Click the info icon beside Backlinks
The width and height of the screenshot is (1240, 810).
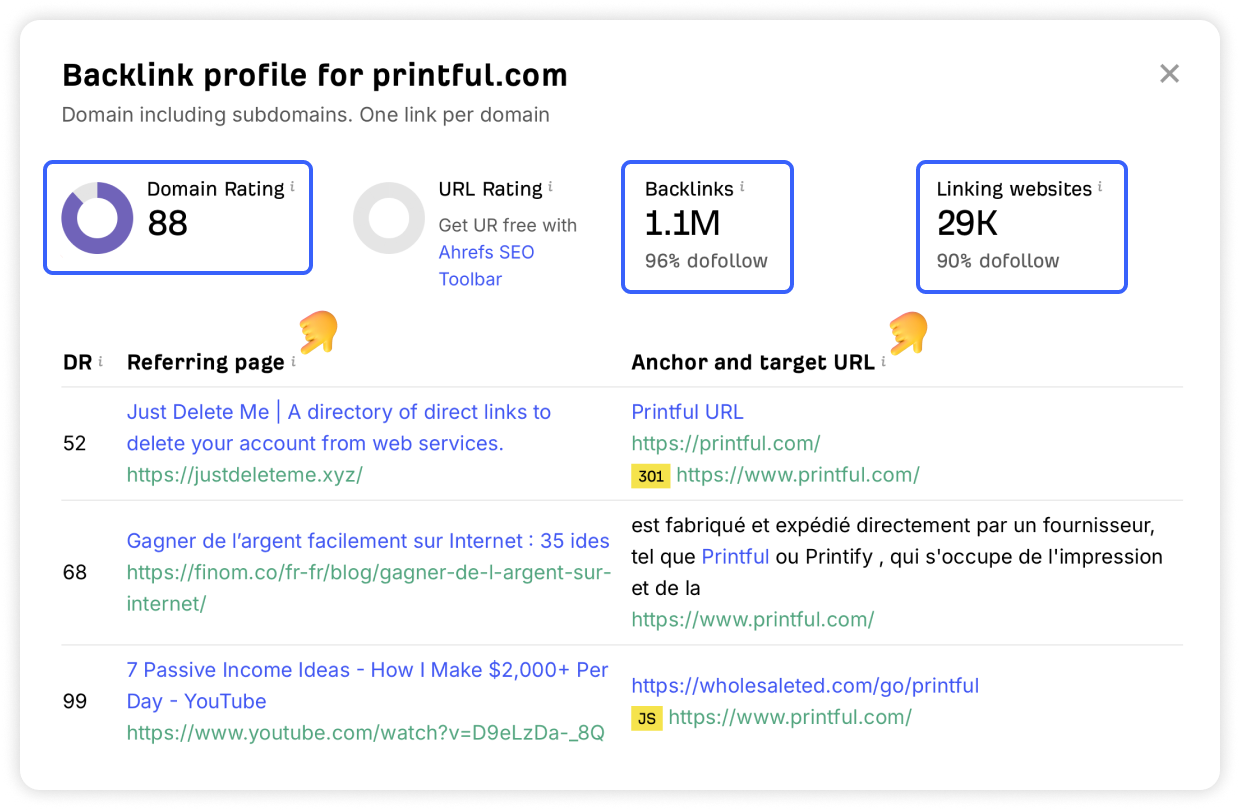pos(742,186)
